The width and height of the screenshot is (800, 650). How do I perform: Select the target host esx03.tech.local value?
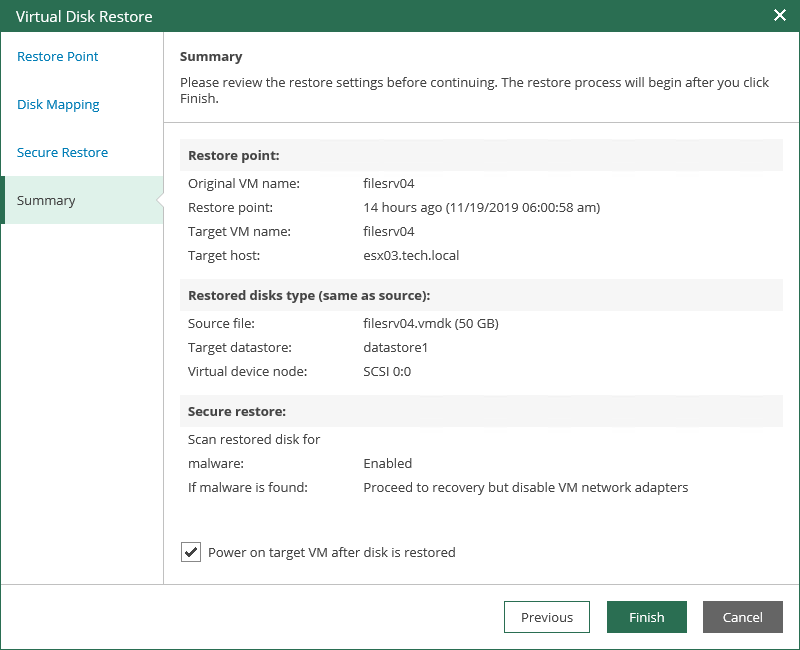(411, 255)
